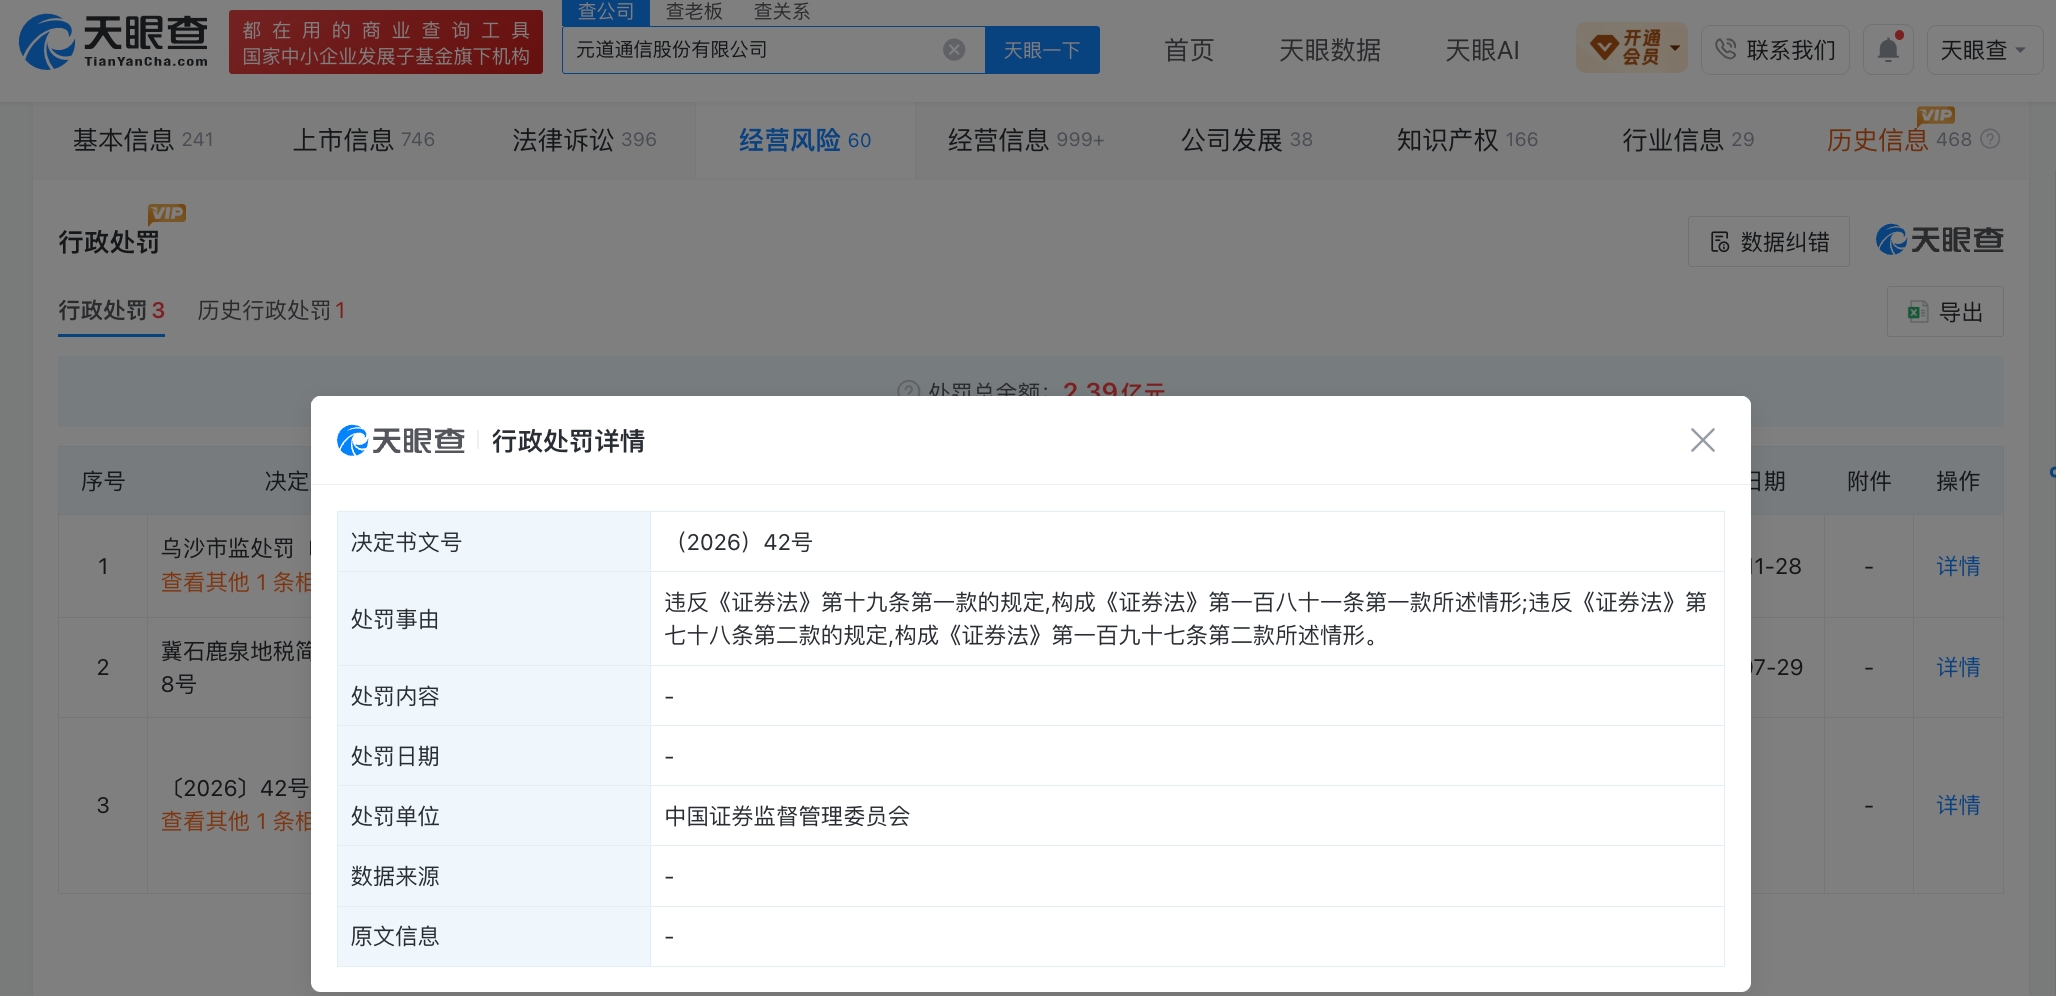Image resolution: width=2056 pixels, height=996 pixels.
Task: Select the 行政处罚 3 sub-tab
Action: [x=111, y=311]
